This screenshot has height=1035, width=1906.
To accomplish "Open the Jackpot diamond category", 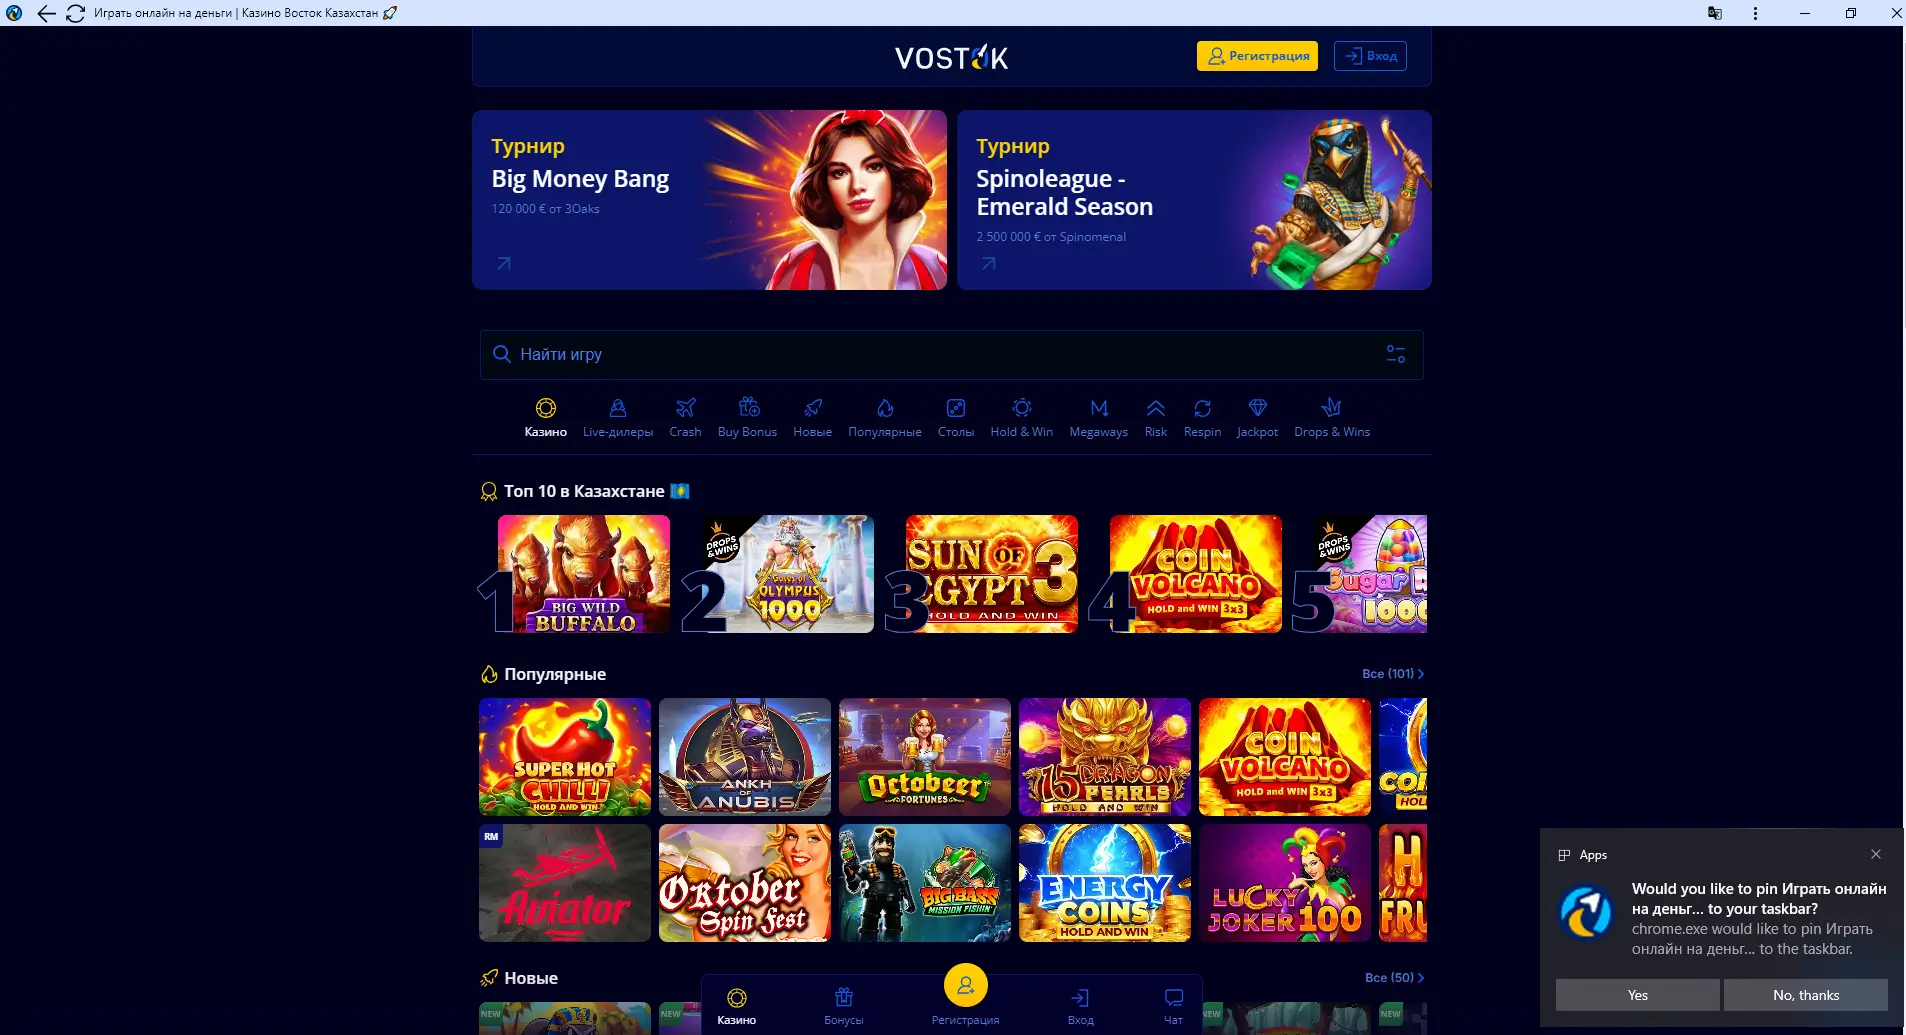I will 1257,417.
